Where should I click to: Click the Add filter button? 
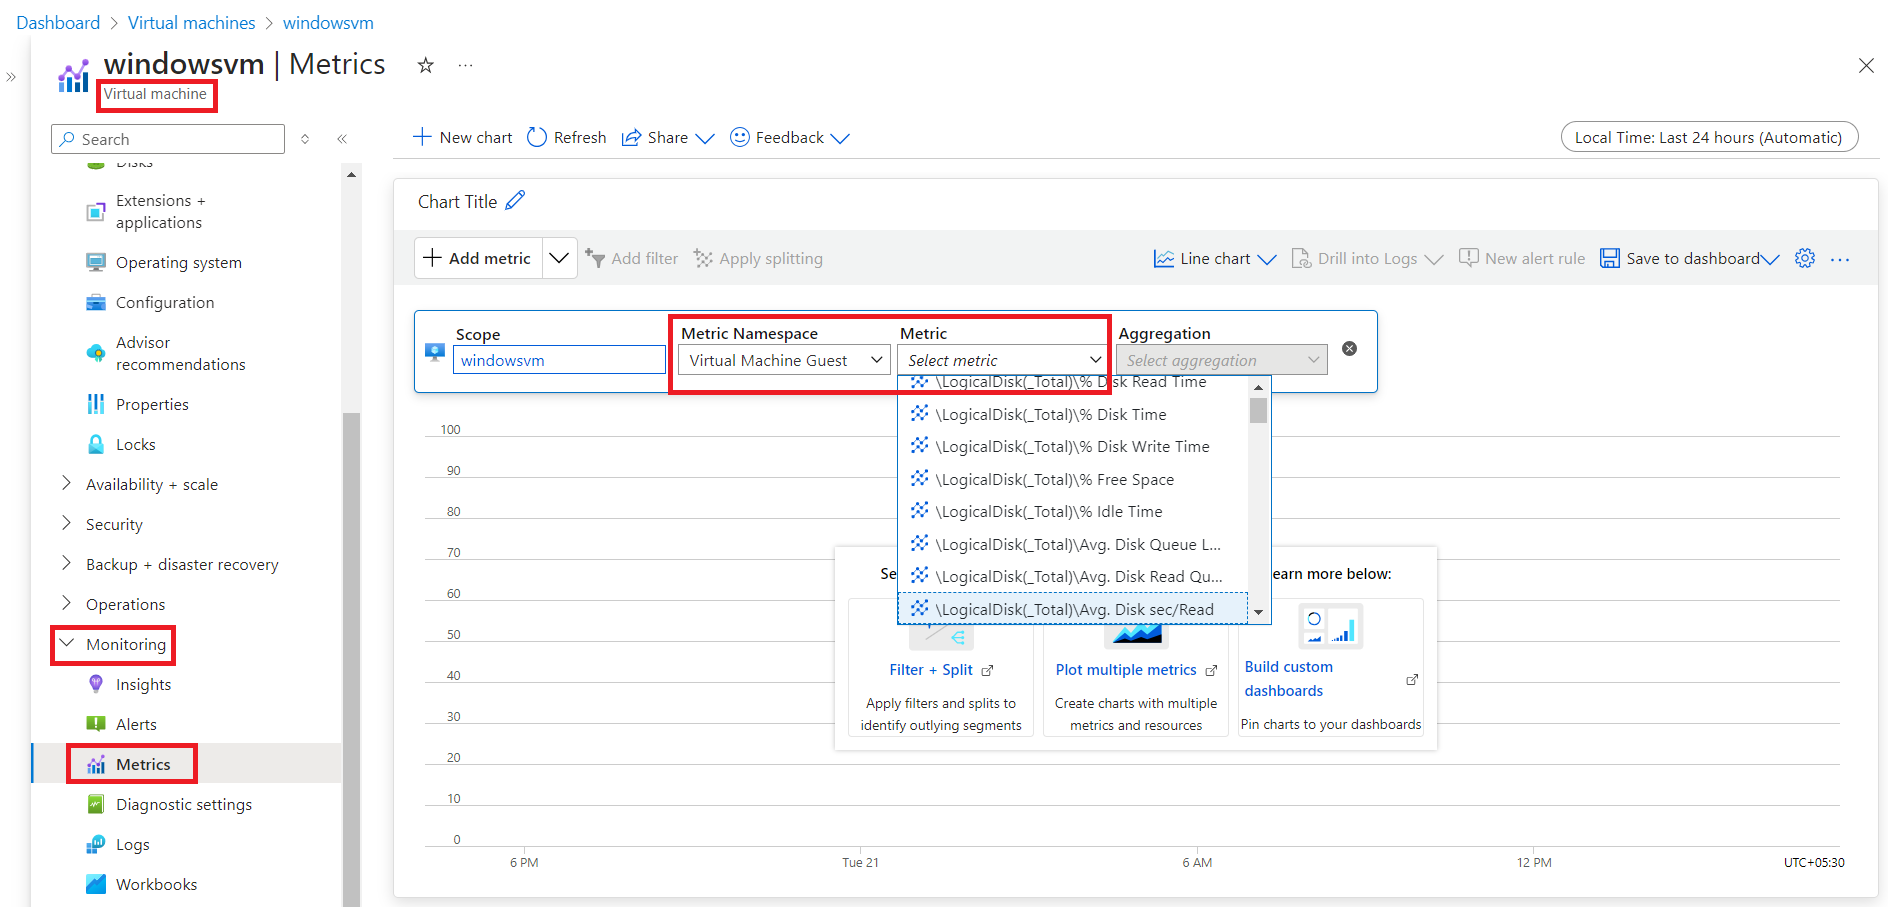tap(632, 259)
